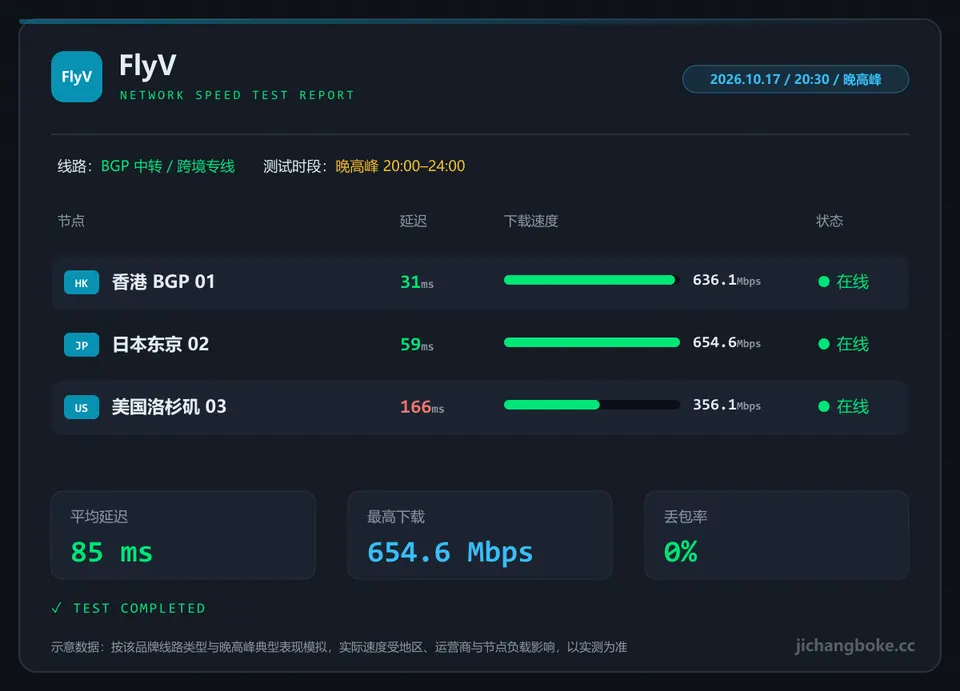Viewport: 960px width, 691px height.
Task: Click the 31ms latency value
Action: pyautogui.click(x=417, y=282)
